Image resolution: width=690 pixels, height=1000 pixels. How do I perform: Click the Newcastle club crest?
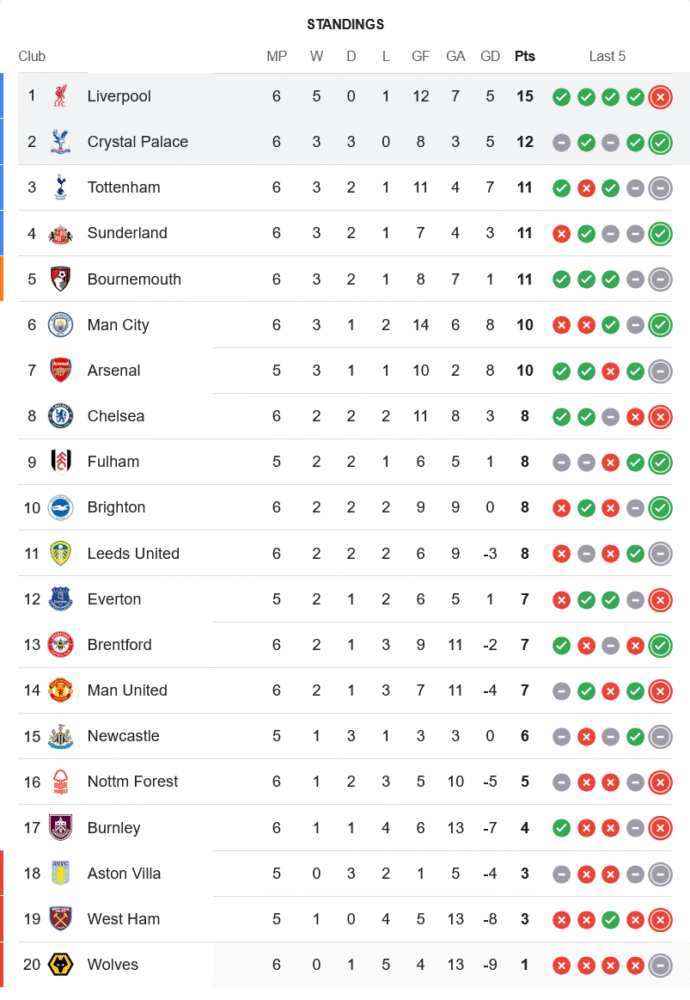point(61,736)
